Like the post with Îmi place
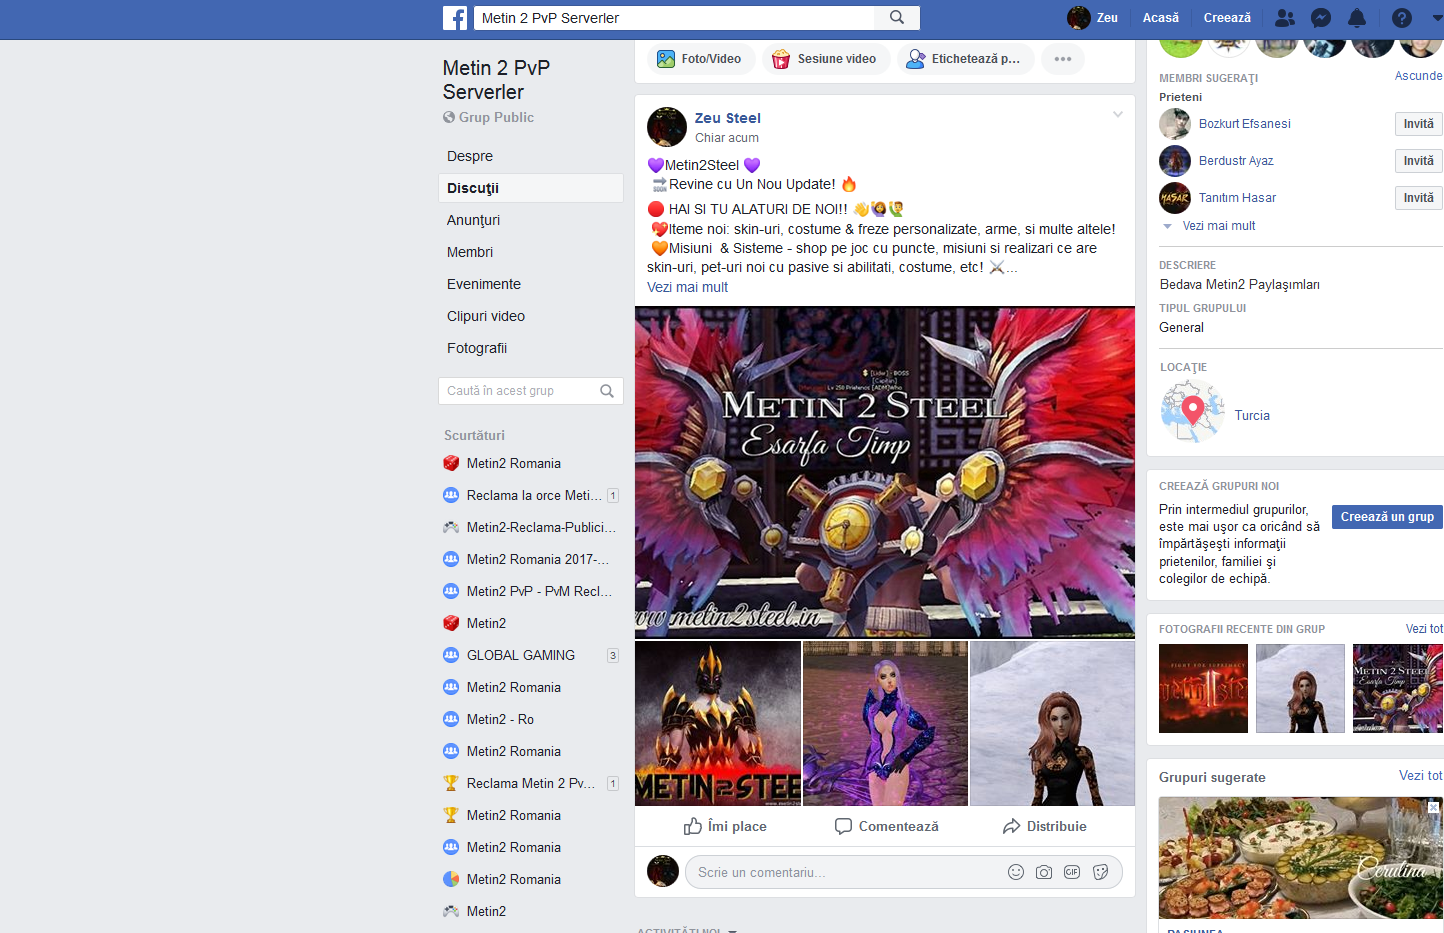 [725, 826]
